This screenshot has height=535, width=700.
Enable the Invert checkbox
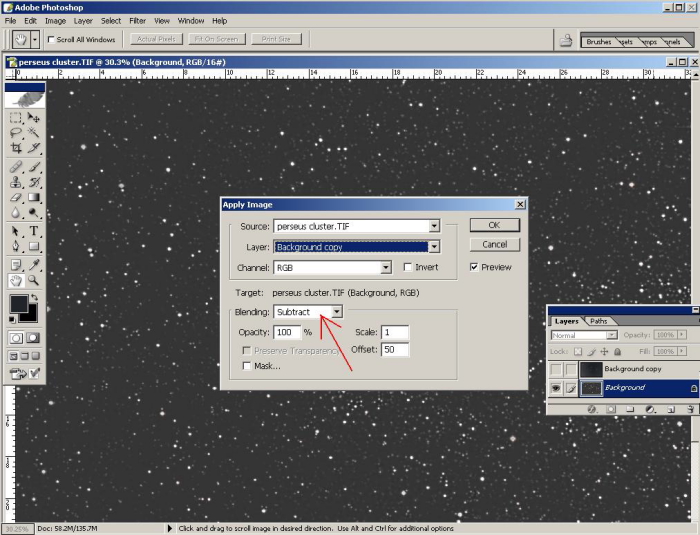408,268
